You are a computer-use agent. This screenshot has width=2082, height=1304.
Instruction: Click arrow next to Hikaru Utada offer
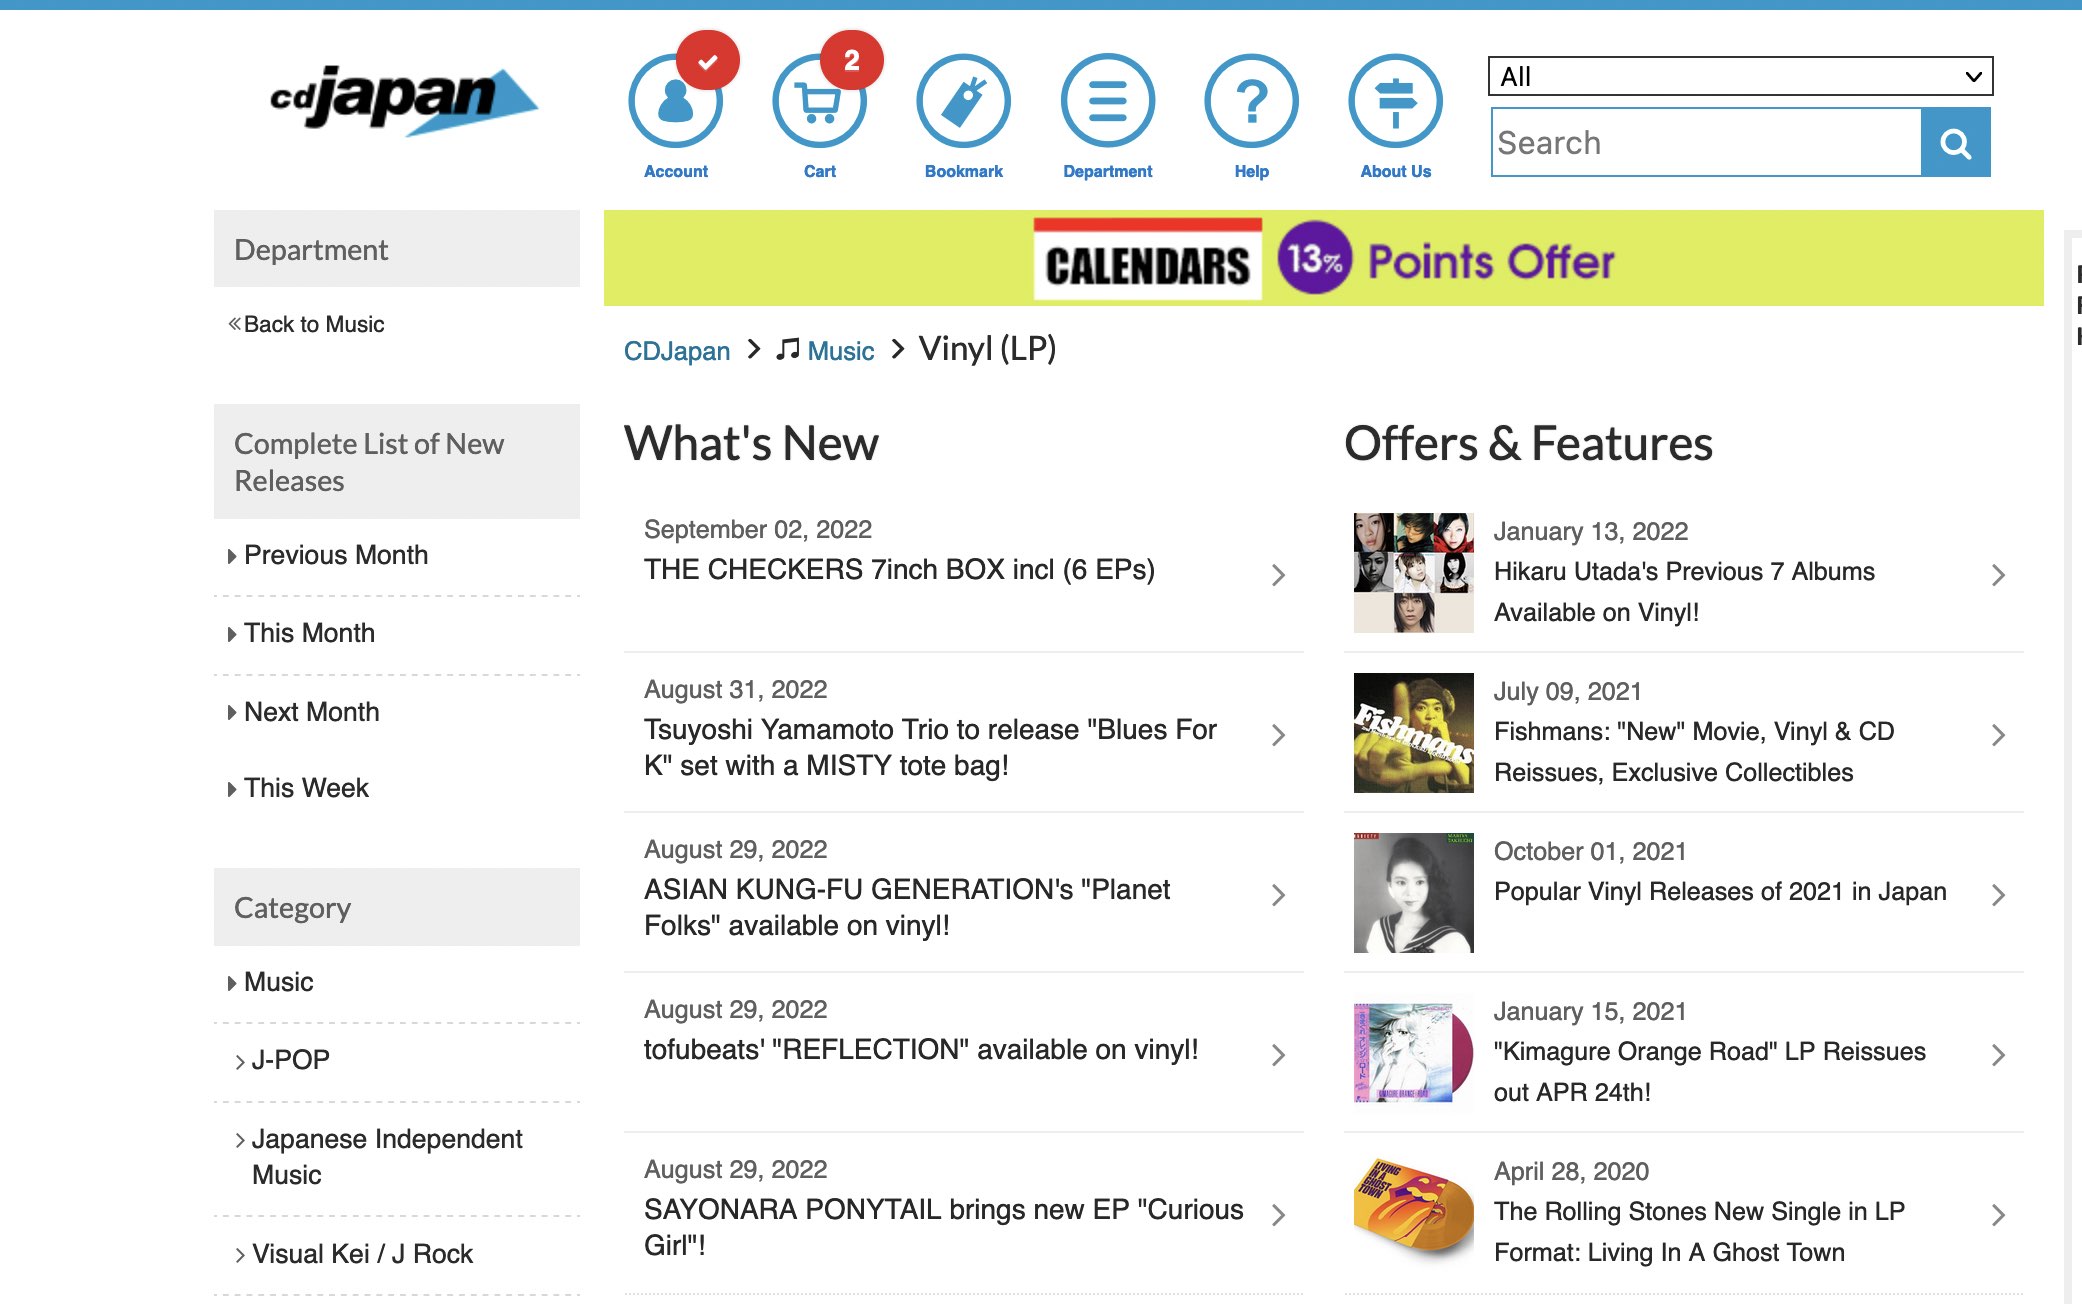(1998, 575)
